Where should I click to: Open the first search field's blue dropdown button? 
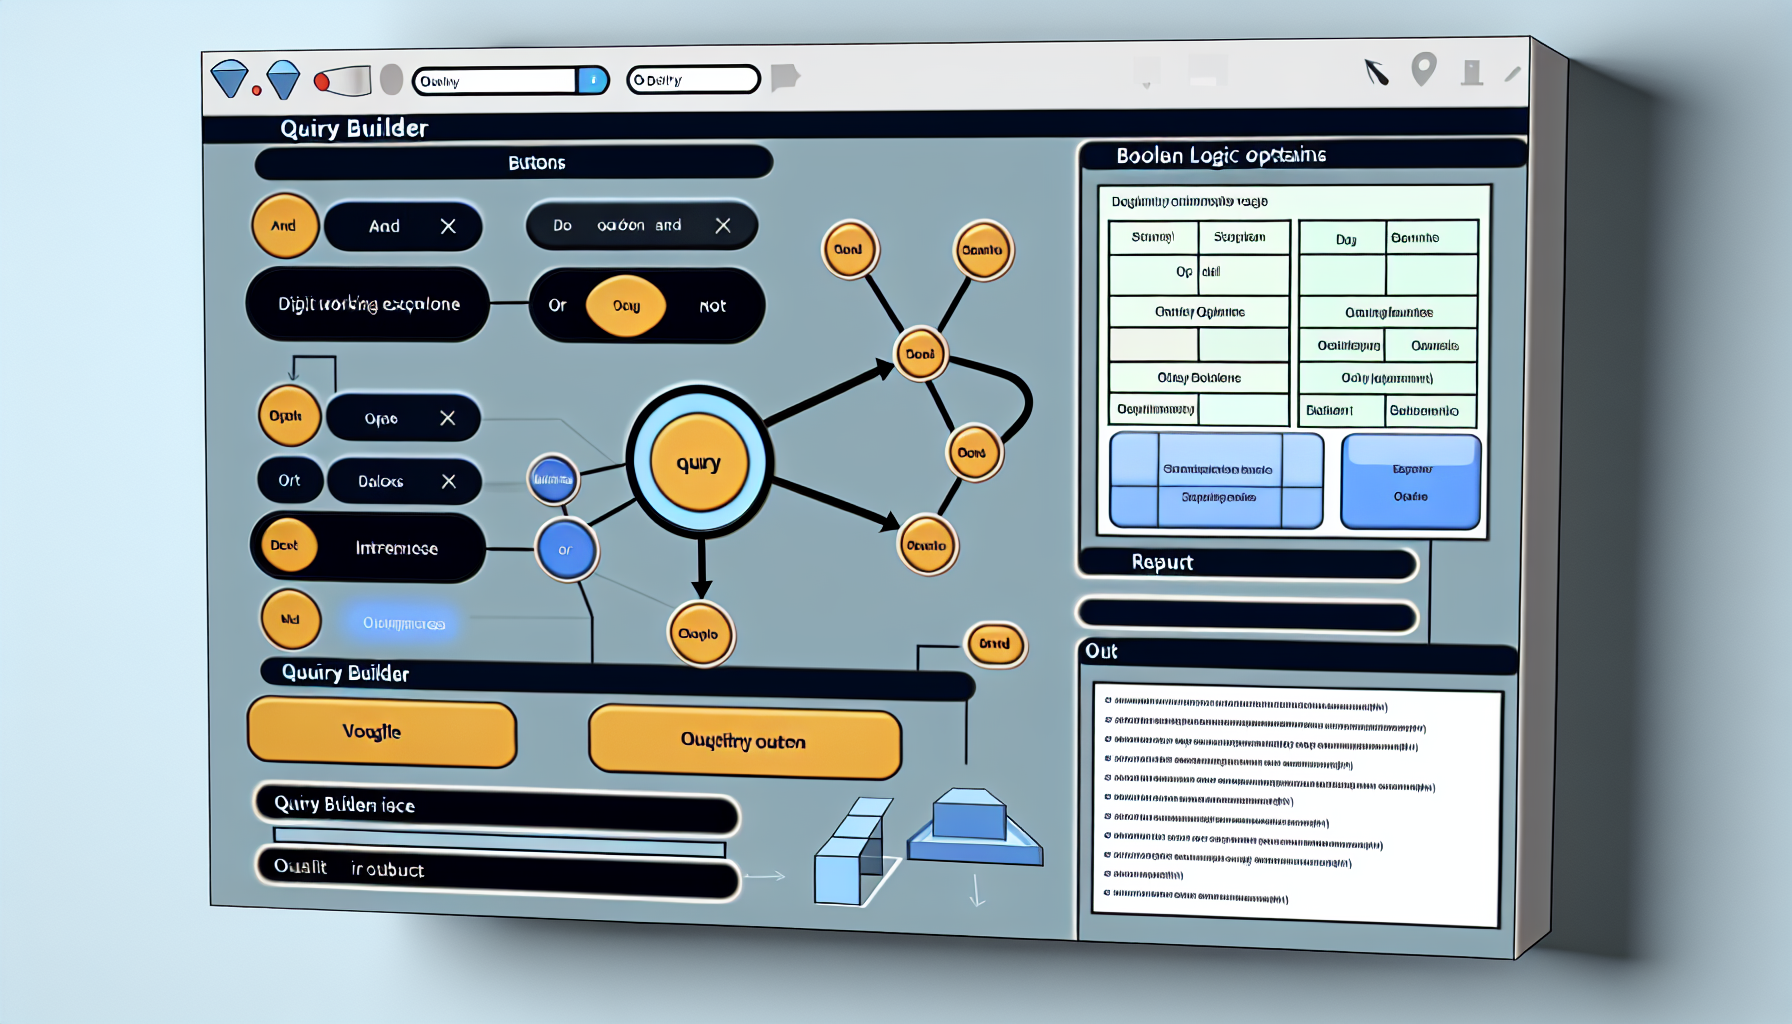click(593, 80)
